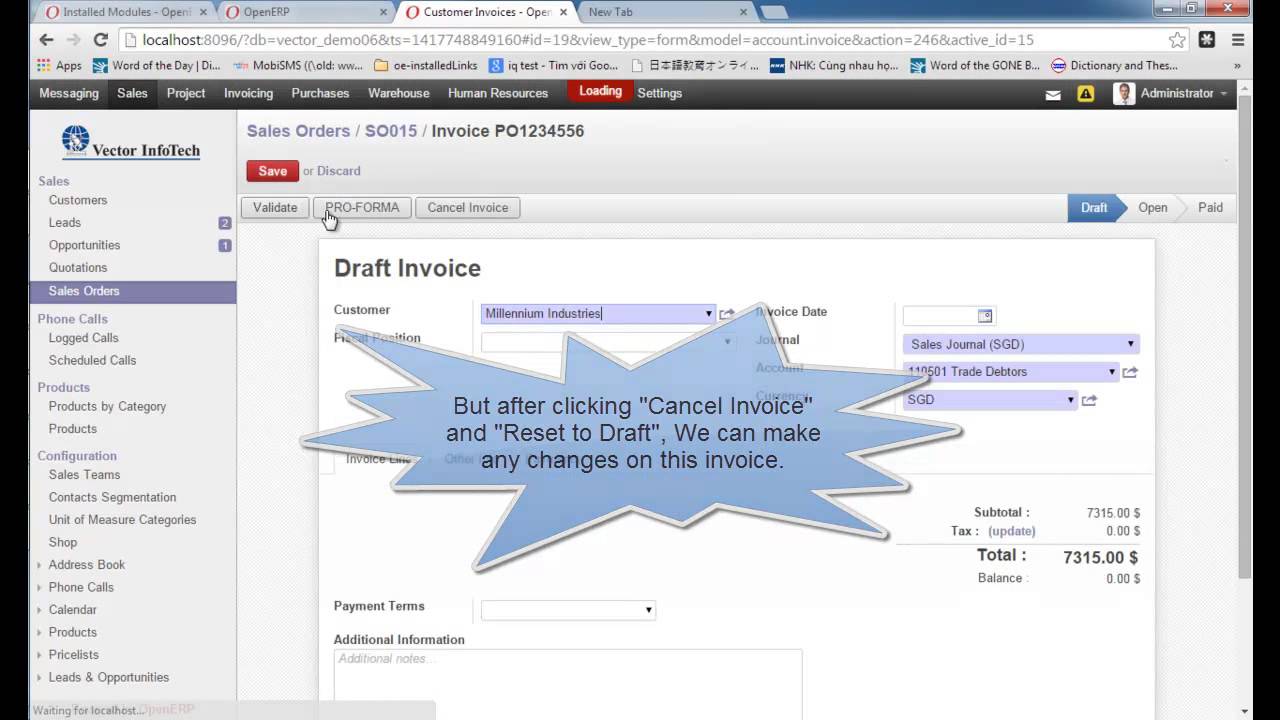Open the Invoice Date calendar picker icon

(x=985, y=316)
